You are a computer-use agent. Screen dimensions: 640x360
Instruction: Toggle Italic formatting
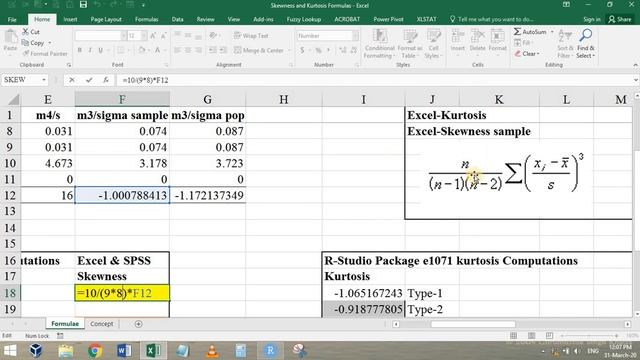coord(90,50)
